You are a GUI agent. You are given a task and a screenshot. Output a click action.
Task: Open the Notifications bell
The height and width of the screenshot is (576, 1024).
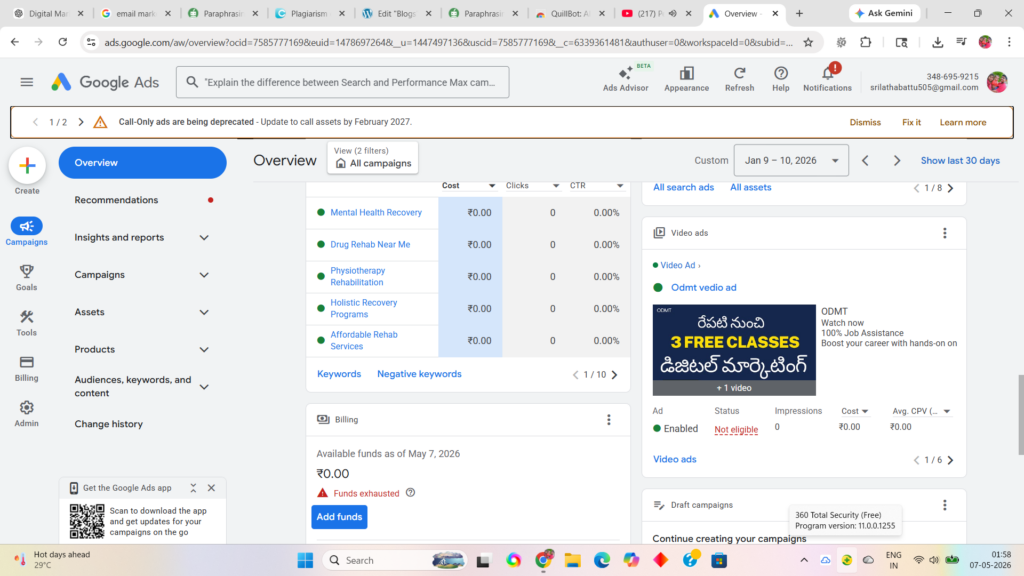coord(827,78)
